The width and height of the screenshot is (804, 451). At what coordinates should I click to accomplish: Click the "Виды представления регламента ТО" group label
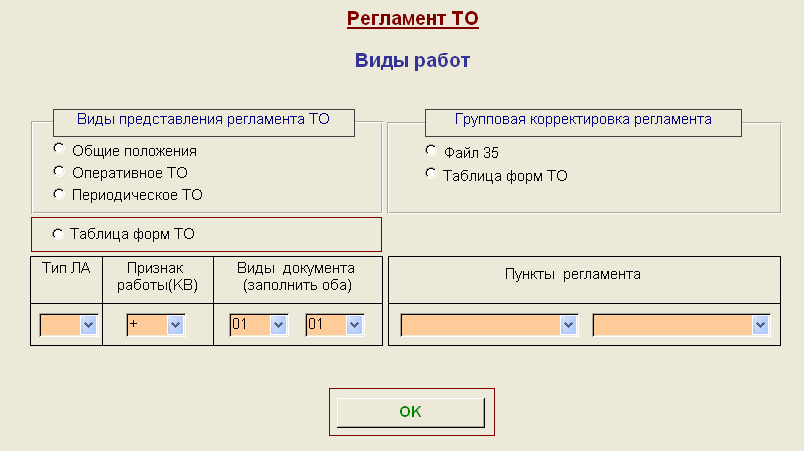click(203, 119)
